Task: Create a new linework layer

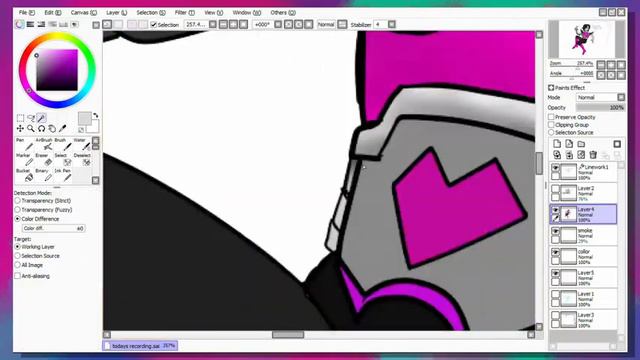Action: pyautogui.click(x=569, y=144)
